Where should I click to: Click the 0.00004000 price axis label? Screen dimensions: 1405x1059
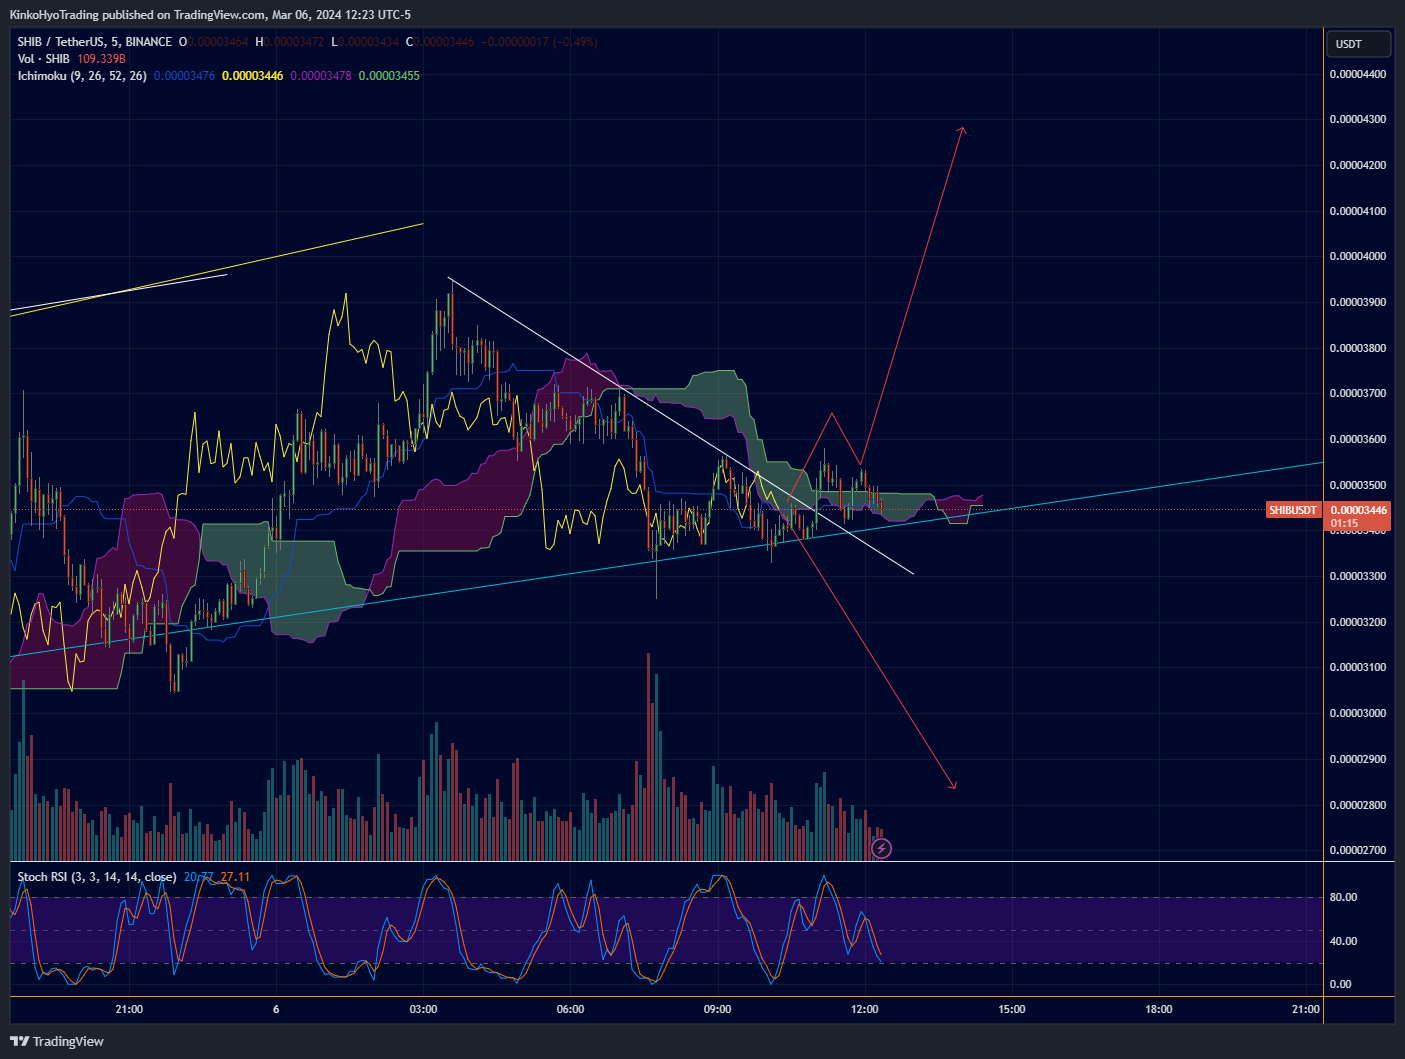[x=1358, y=256]
